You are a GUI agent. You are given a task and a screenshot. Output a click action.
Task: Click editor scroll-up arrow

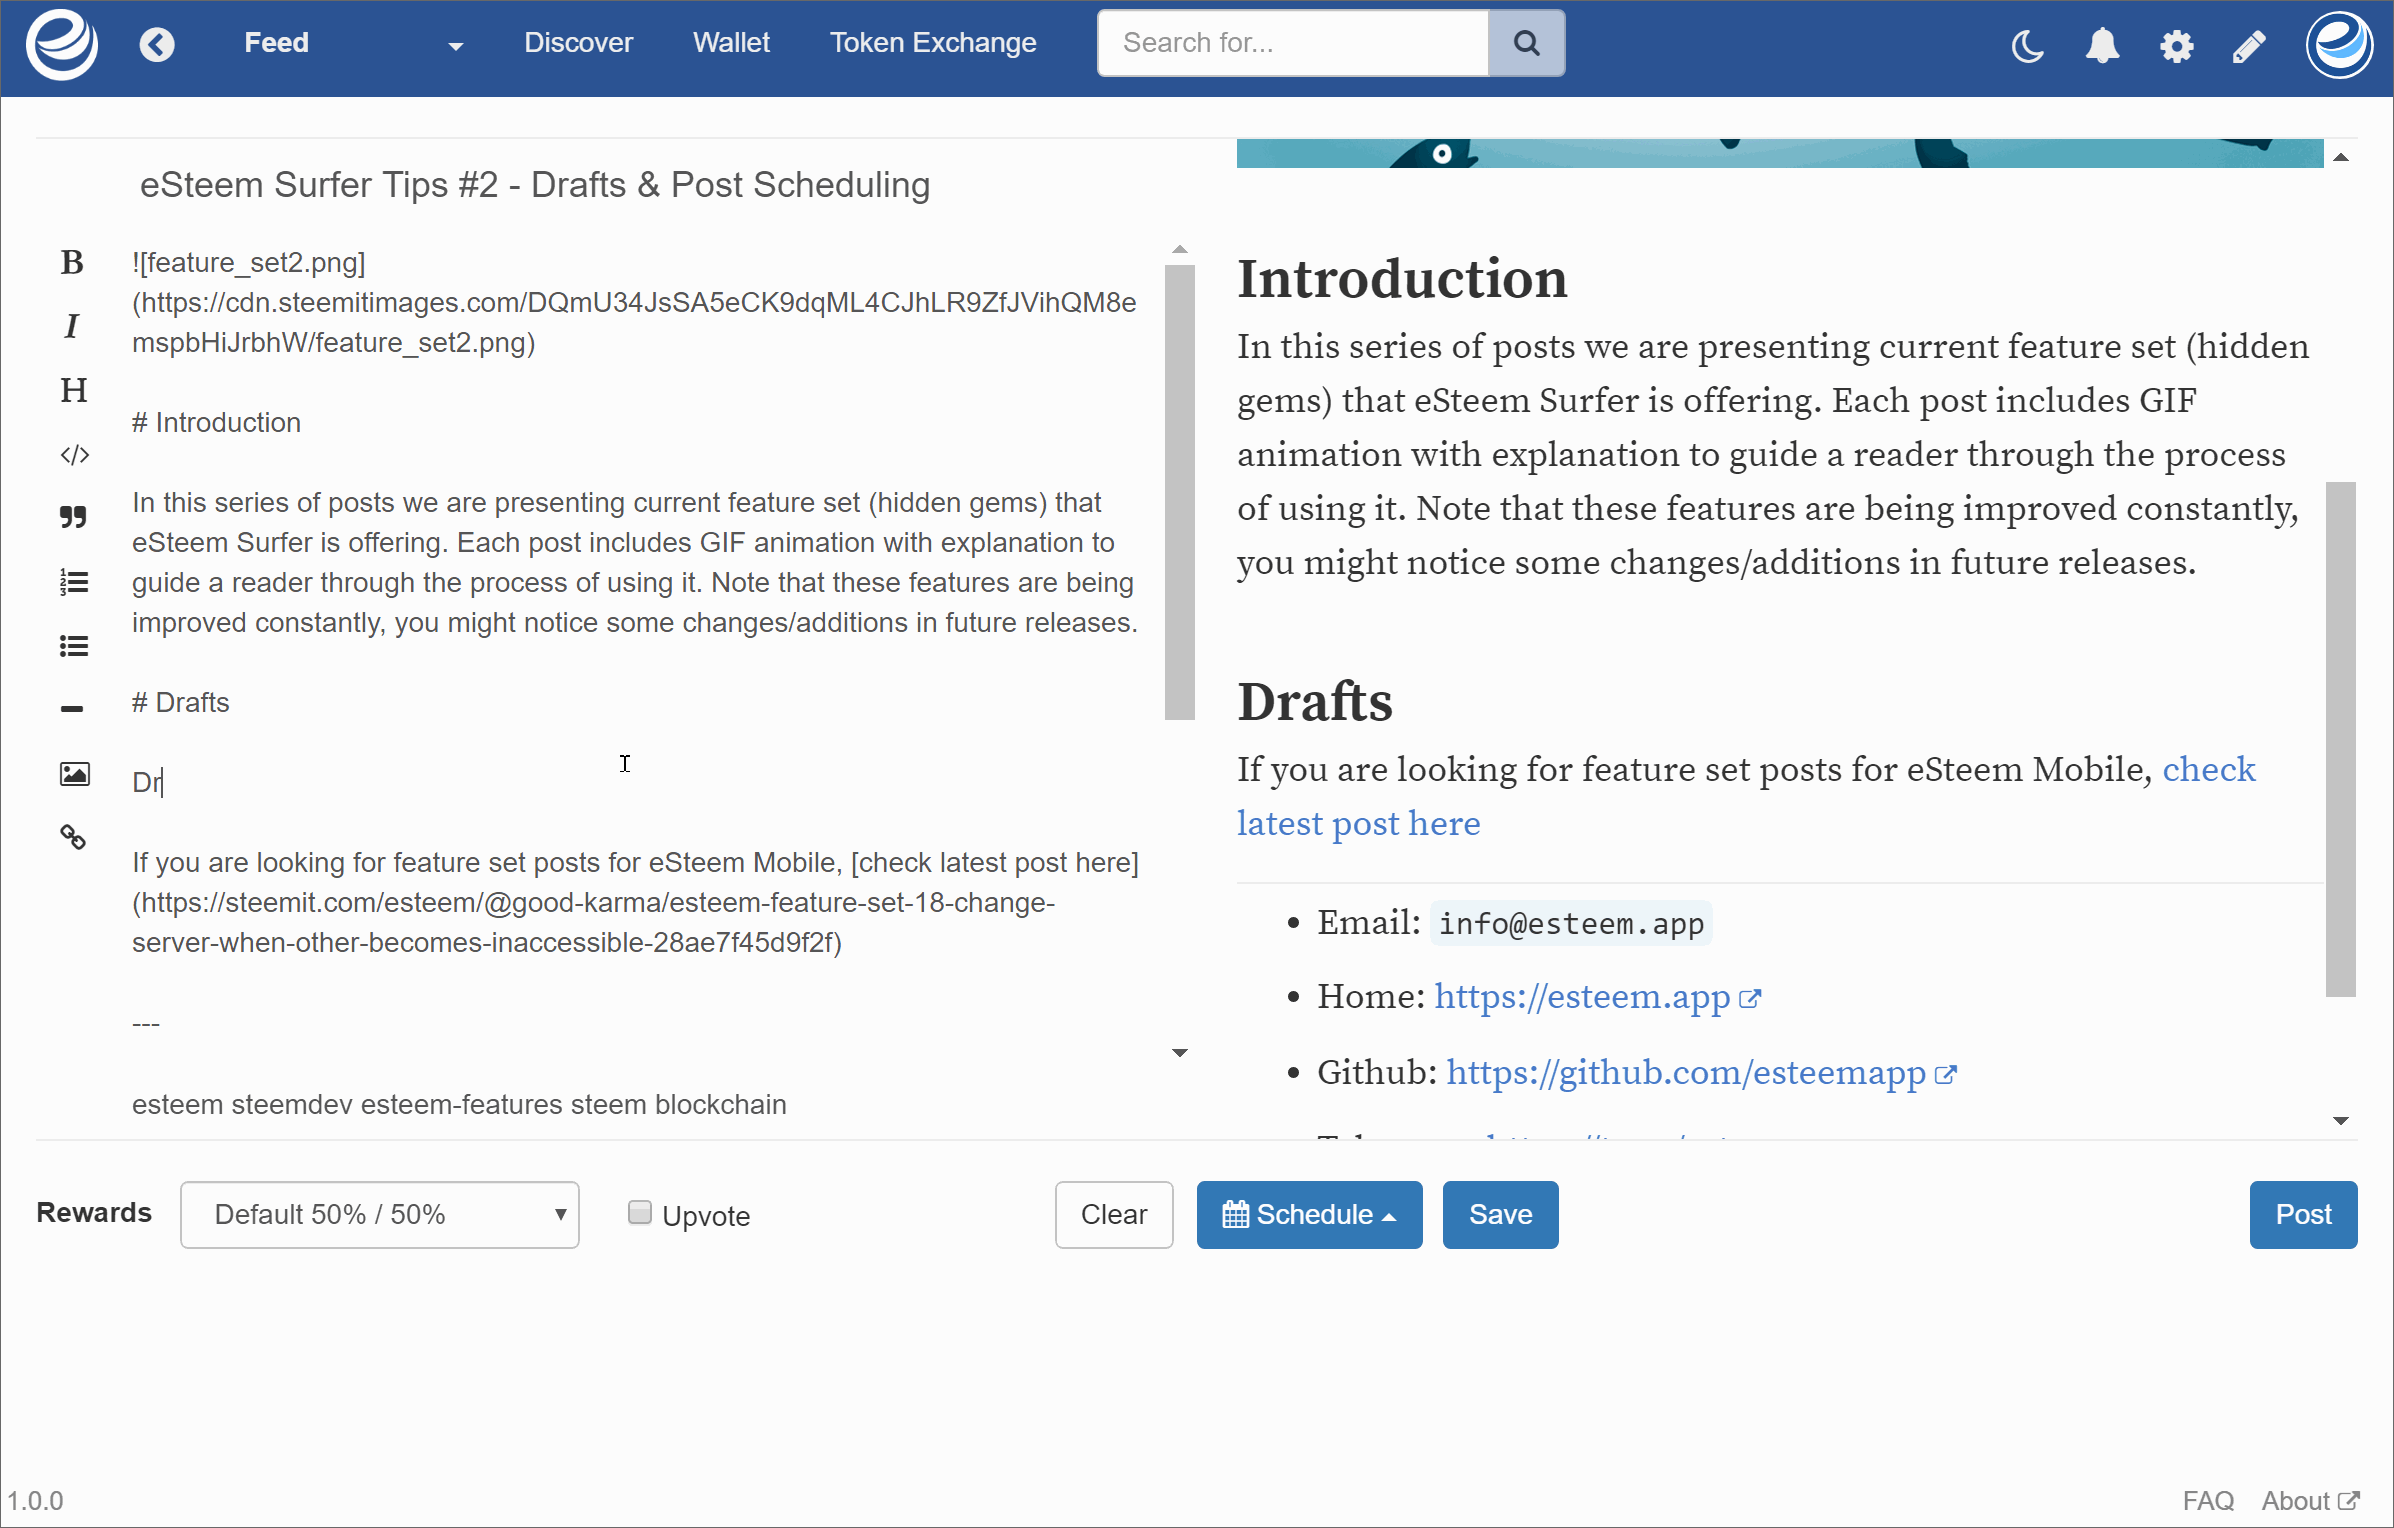(x=1180, y=250)
